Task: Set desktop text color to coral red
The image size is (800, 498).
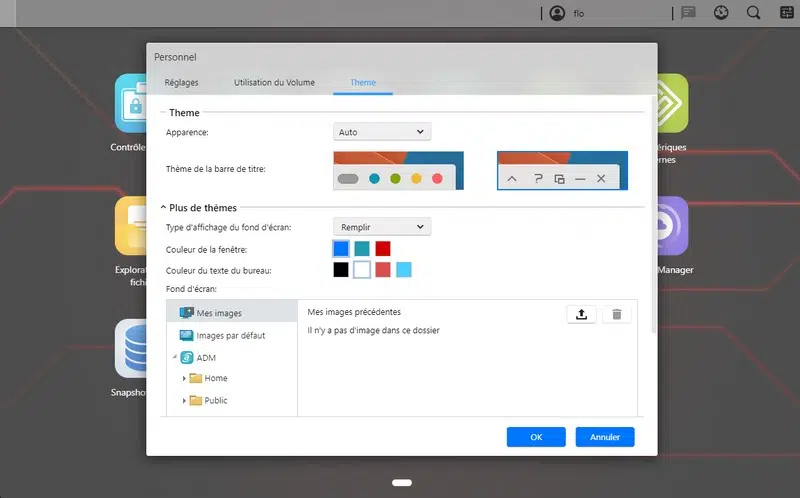Action: point(383,269)
